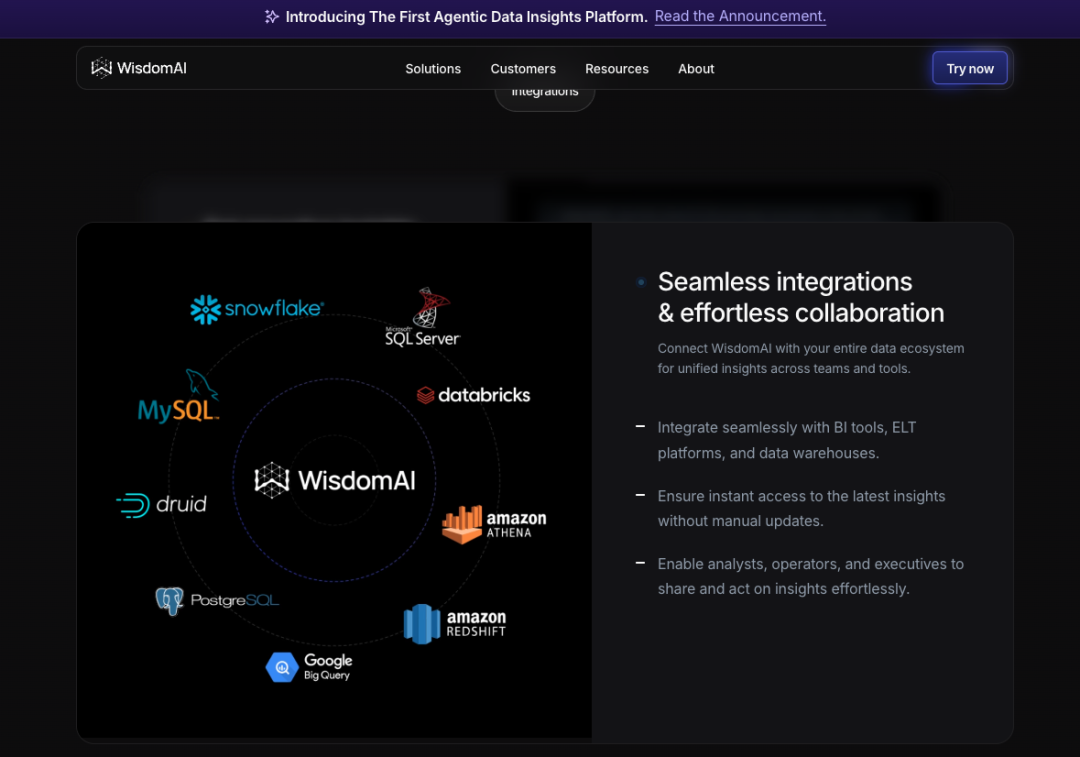Click the 'Integrate seamlessly with BI tools' bullet

[787, 440]
